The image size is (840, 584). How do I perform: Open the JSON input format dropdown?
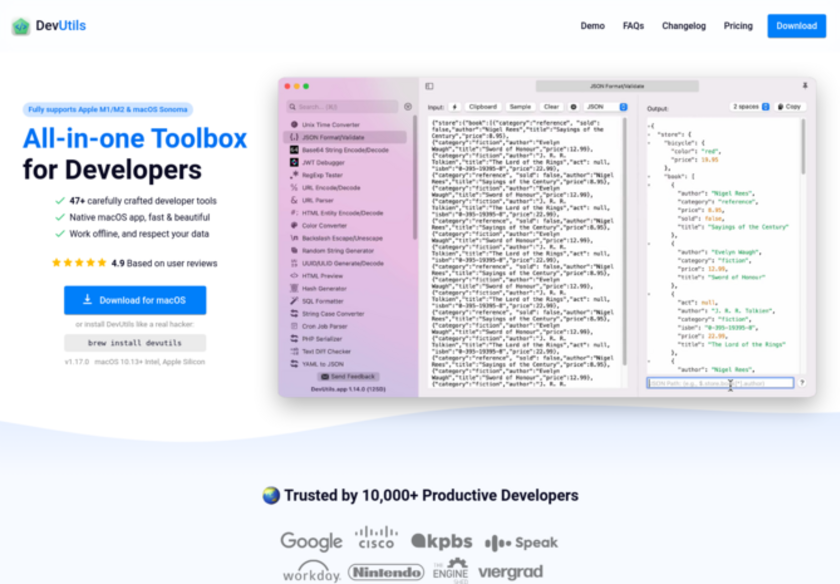[x=605, y=107]
